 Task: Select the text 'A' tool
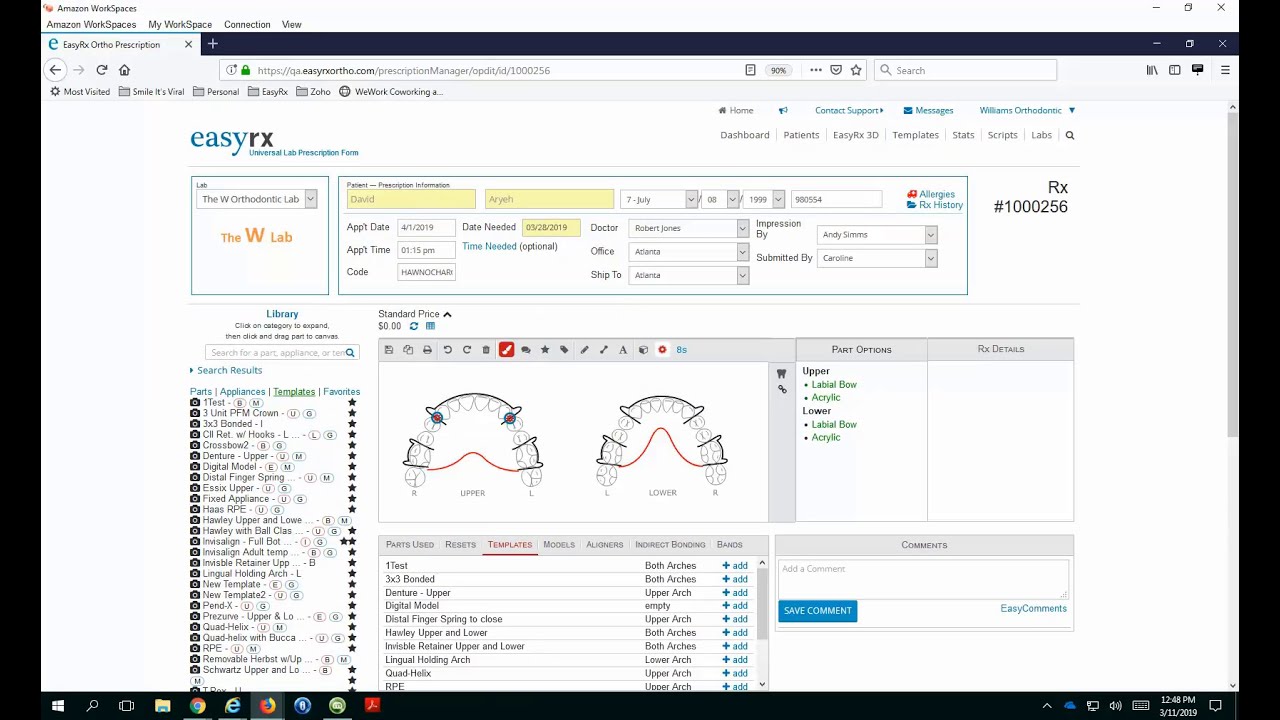tap(623, 350)
